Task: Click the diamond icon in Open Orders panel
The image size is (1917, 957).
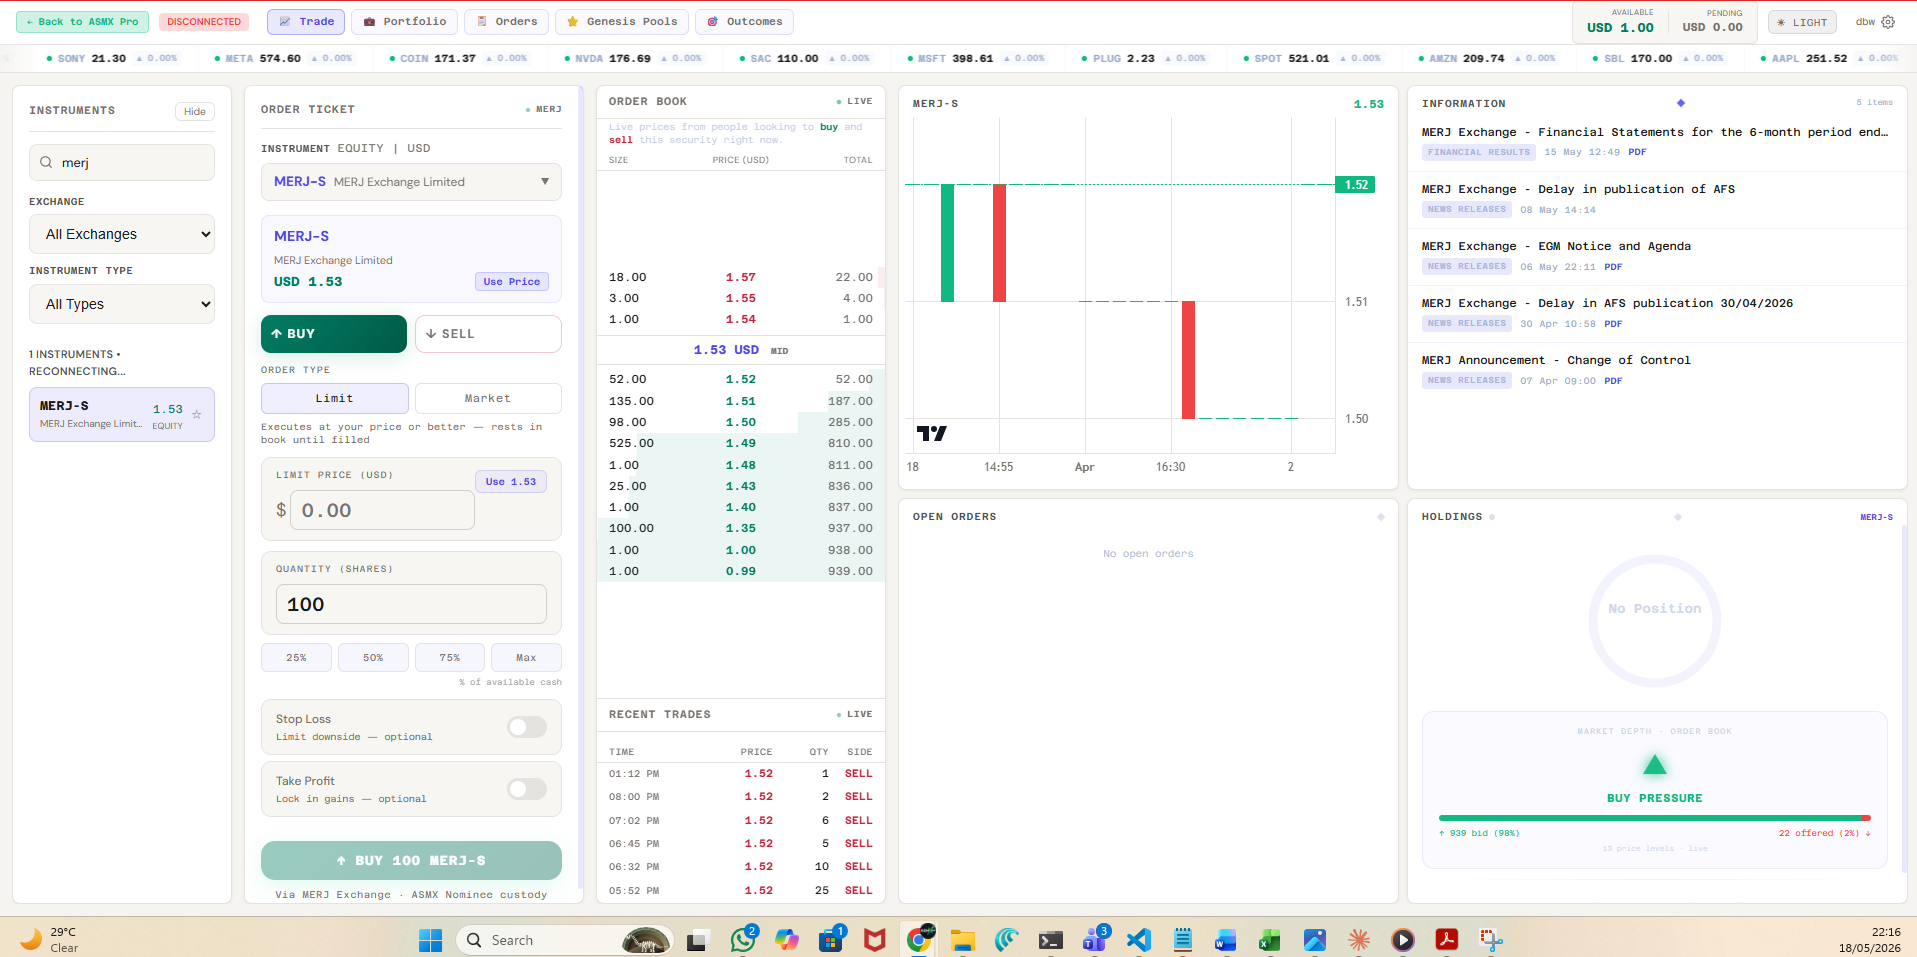Action: (x=1381, y=517)
